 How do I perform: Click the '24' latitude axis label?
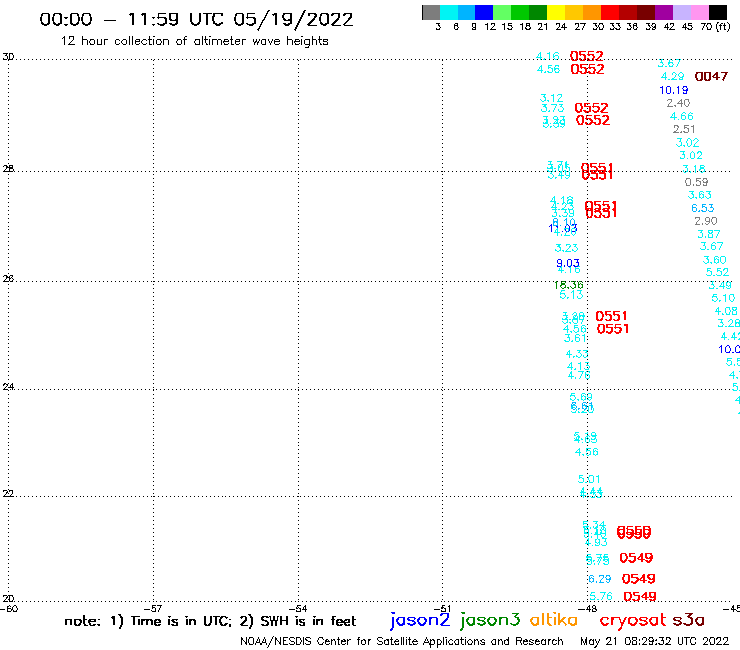8,387
